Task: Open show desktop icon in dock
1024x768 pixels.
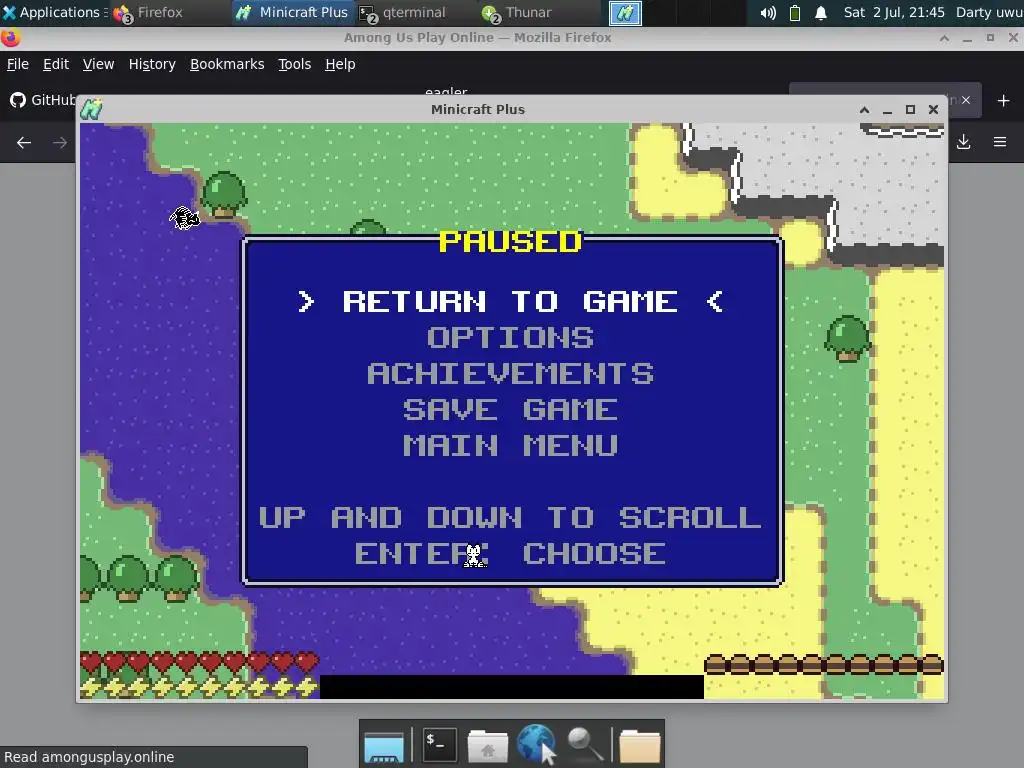Action: click(x=383, y=745)
